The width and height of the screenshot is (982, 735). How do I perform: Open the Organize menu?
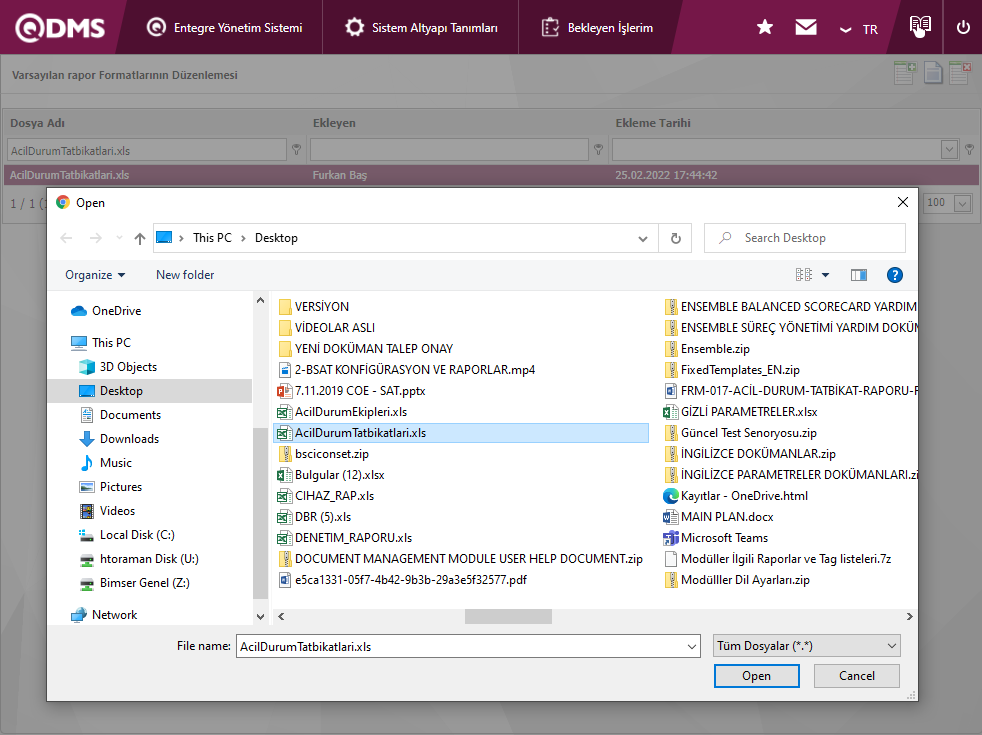coord(95,275)
